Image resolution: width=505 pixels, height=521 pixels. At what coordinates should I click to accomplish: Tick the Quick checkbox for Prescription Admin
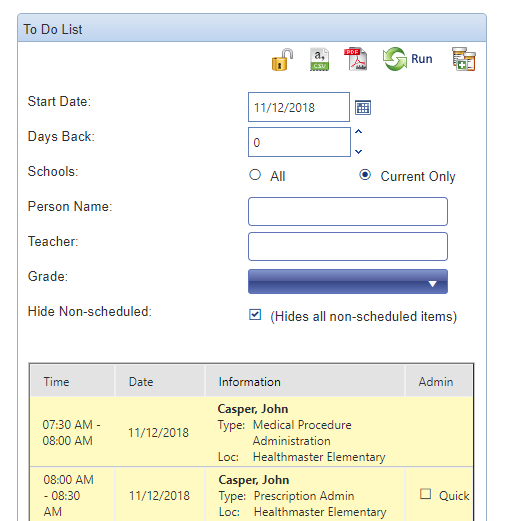pyautogui.click(x=425, y=494)
